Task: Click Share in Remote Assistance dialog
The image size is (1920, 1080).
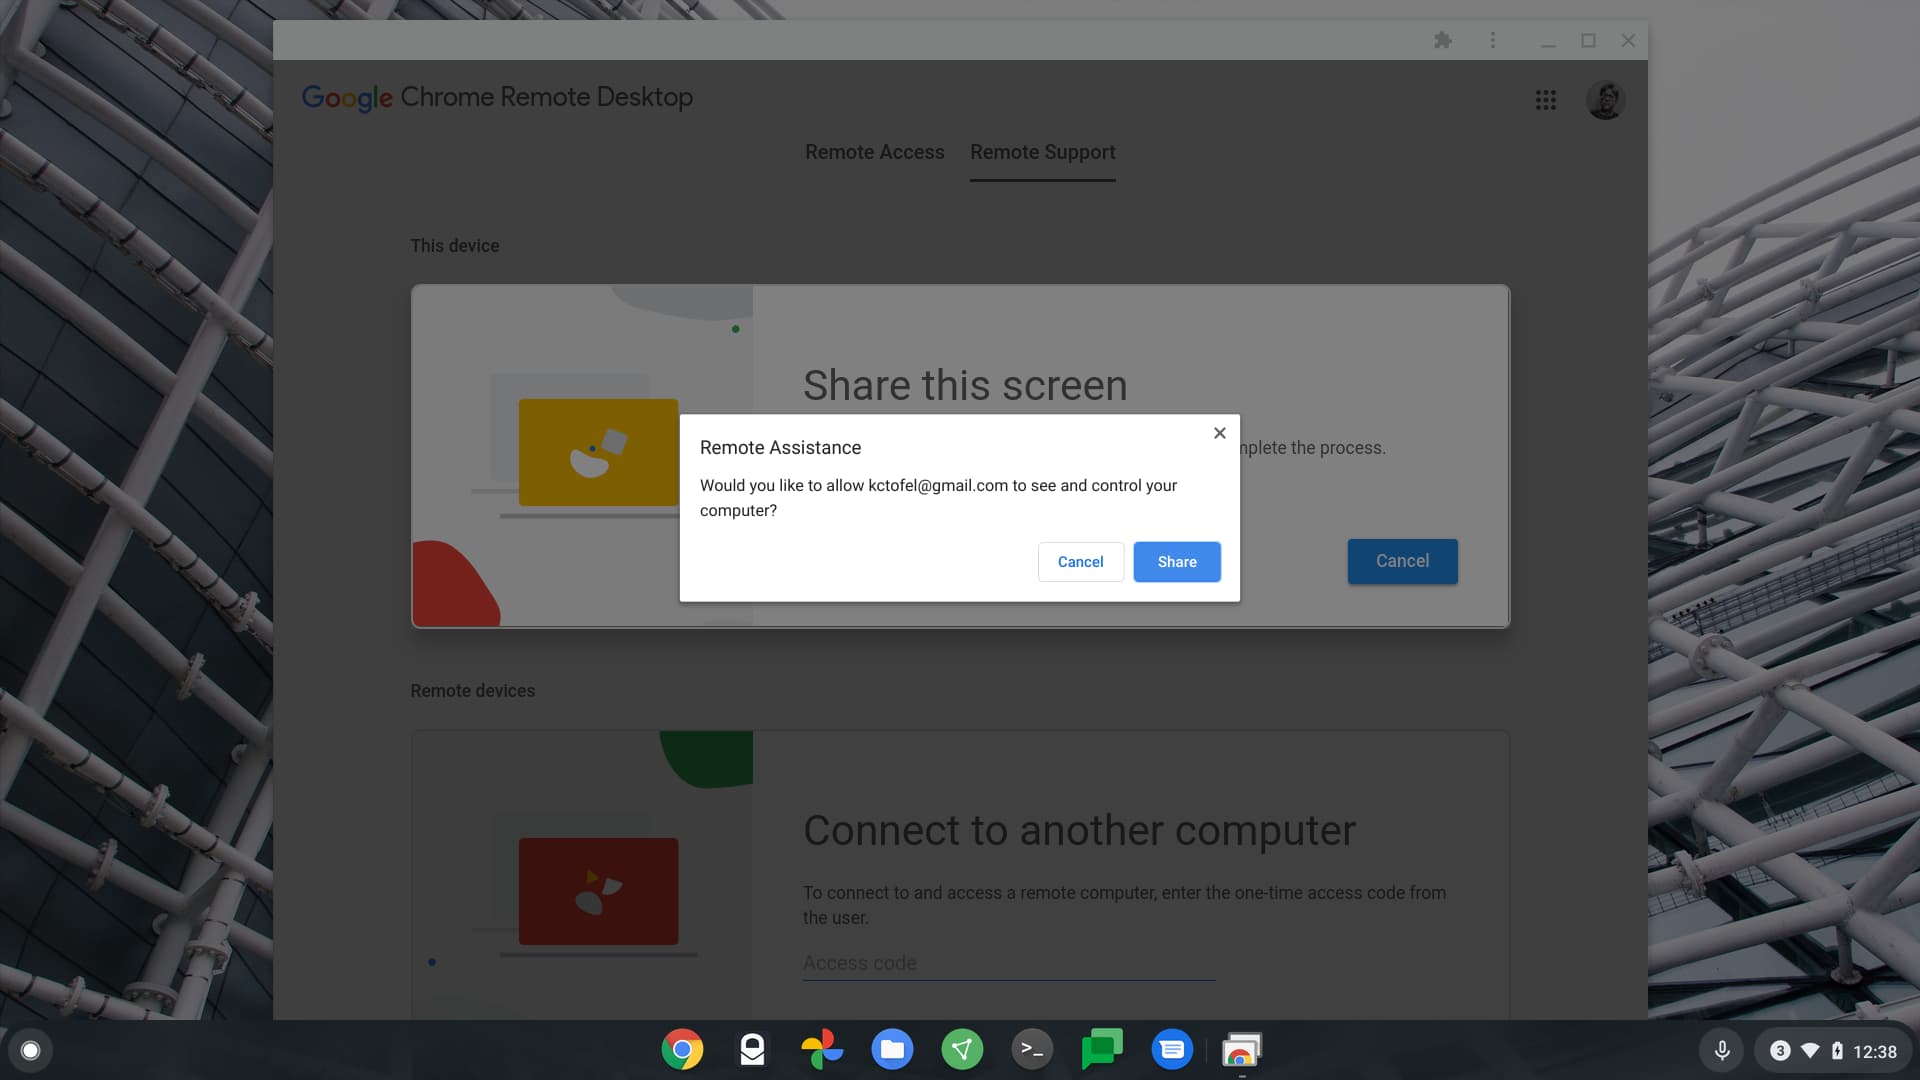Action: pos(1177,562)
